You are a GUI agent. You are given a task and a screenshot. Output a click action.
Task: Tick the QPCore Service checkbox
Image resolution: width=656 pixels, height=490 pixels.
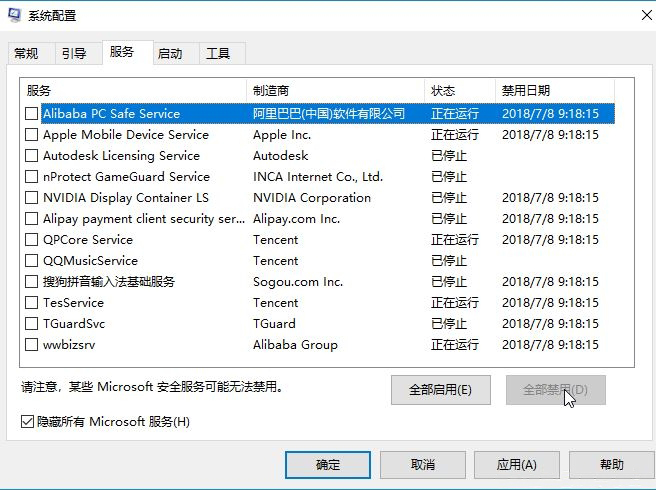pyautogui.click(x=31, y=239)
